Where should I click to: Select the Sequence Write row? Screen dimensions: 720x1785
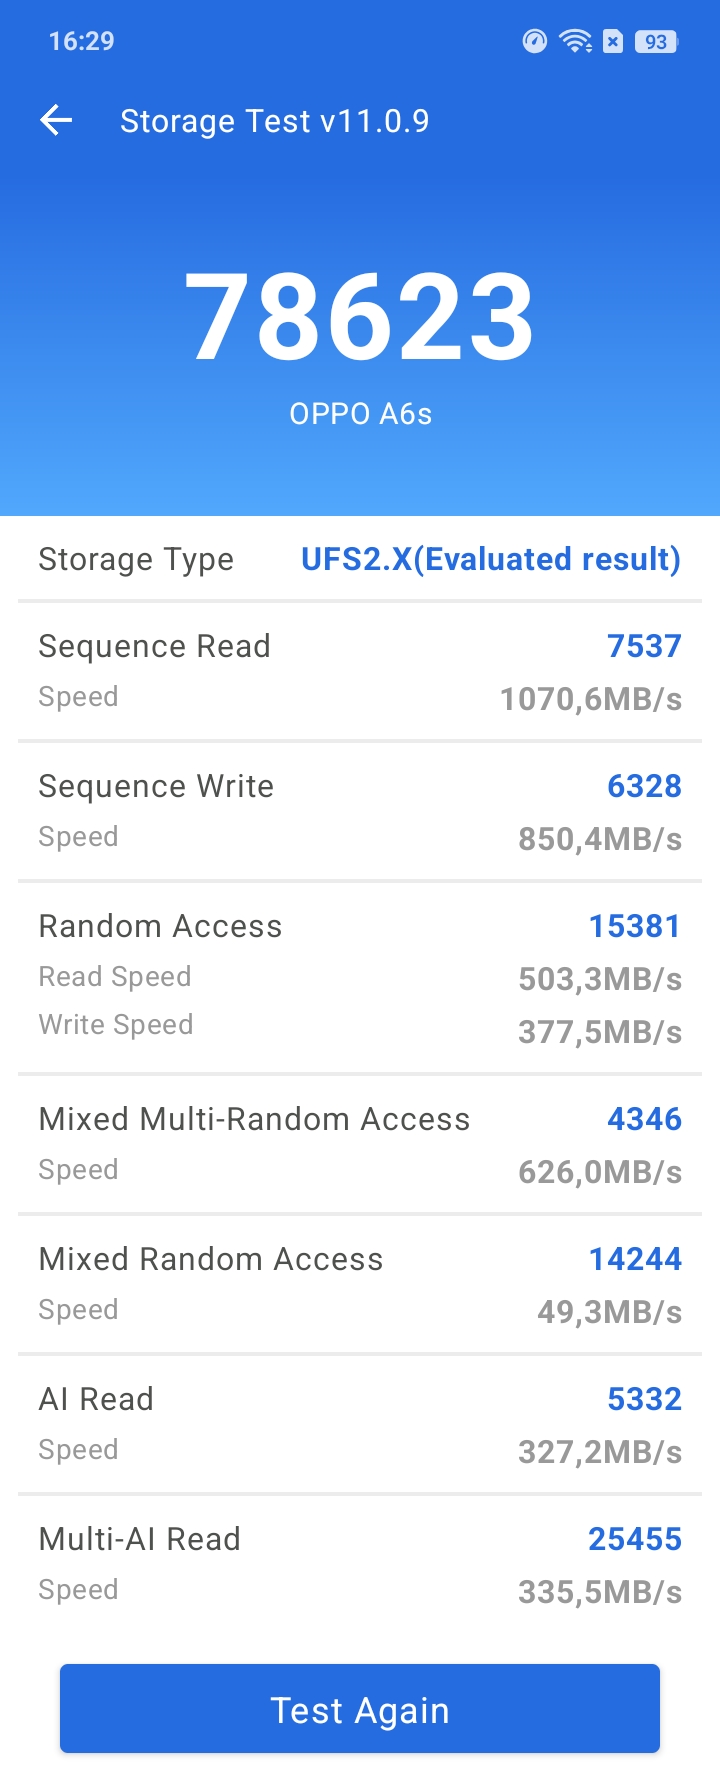coord(360,811)
